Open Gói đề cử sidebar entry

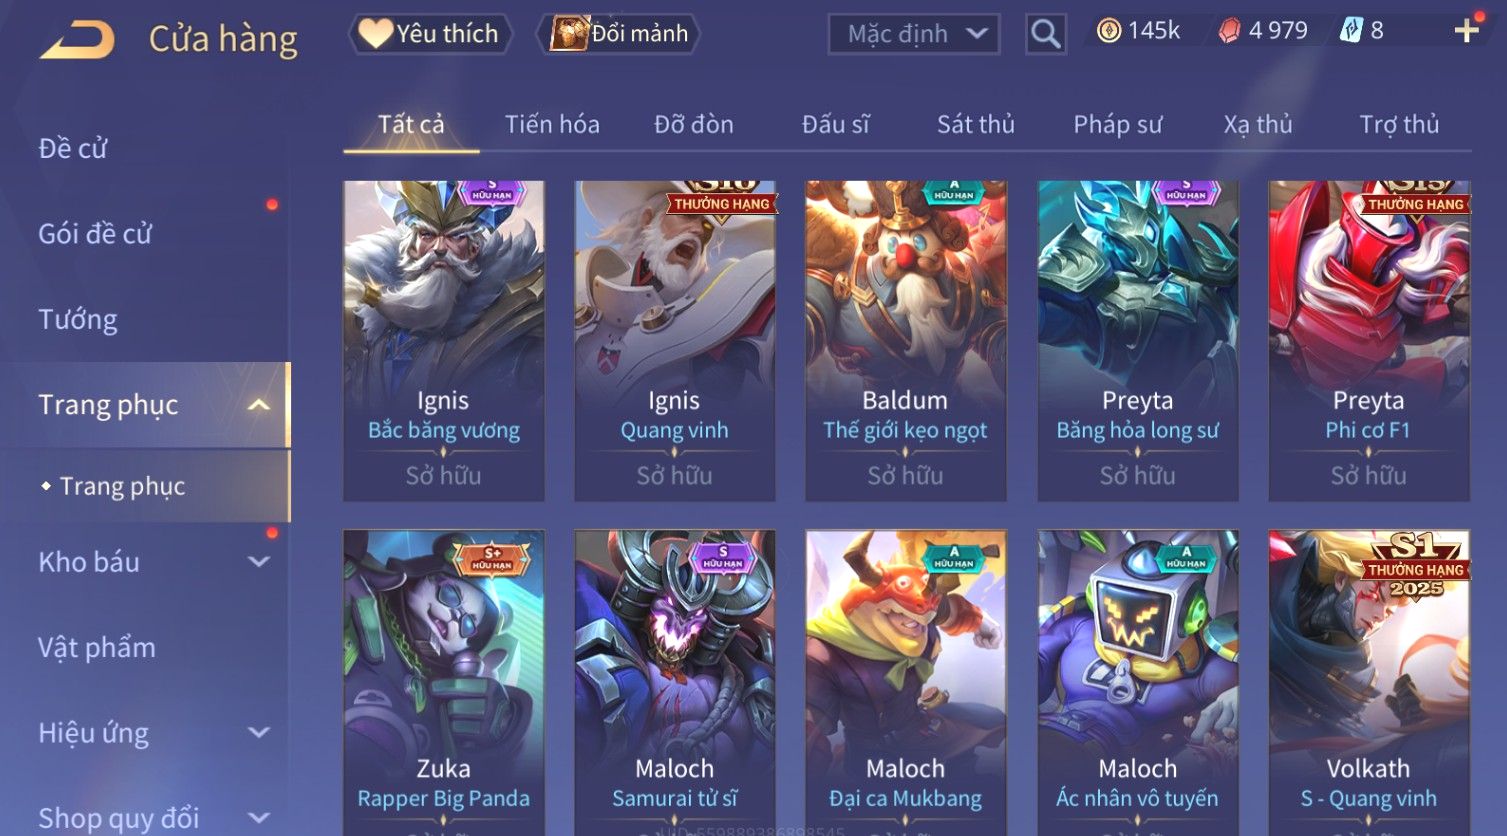[x=95, y=234]
